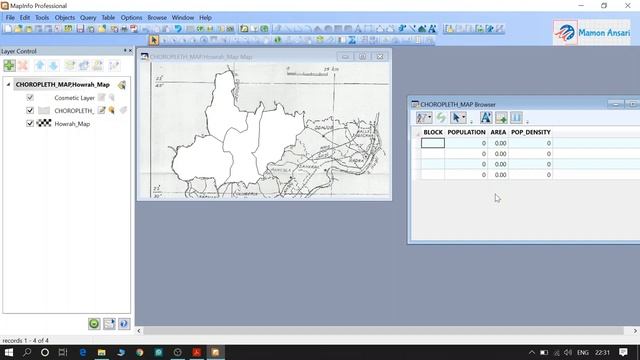This screenshot has width=640, height=360.
Task: Select the Howrah_Map layer name
Action: coord(72,124)
